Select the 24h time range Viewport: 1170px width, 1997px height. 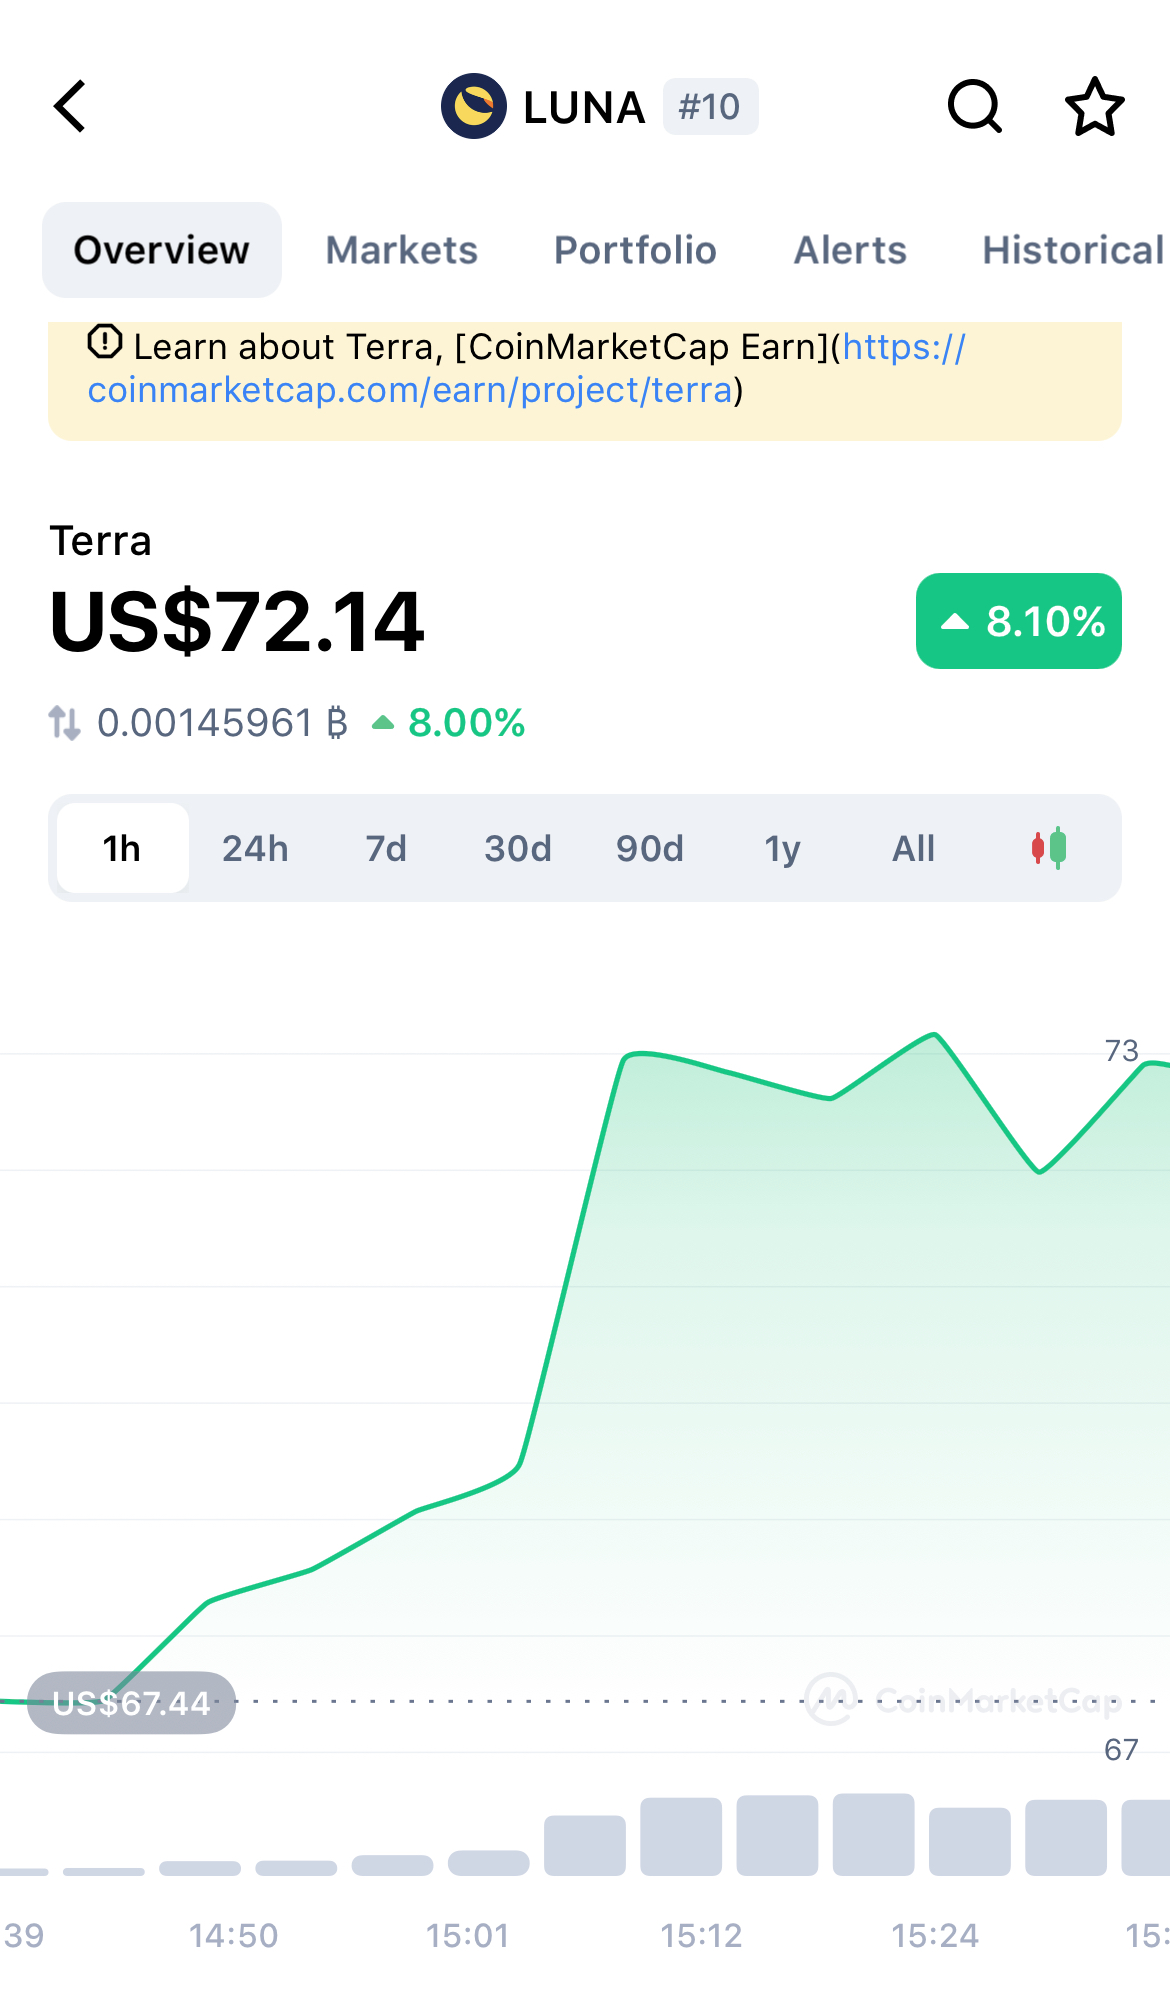click(255, 848)
